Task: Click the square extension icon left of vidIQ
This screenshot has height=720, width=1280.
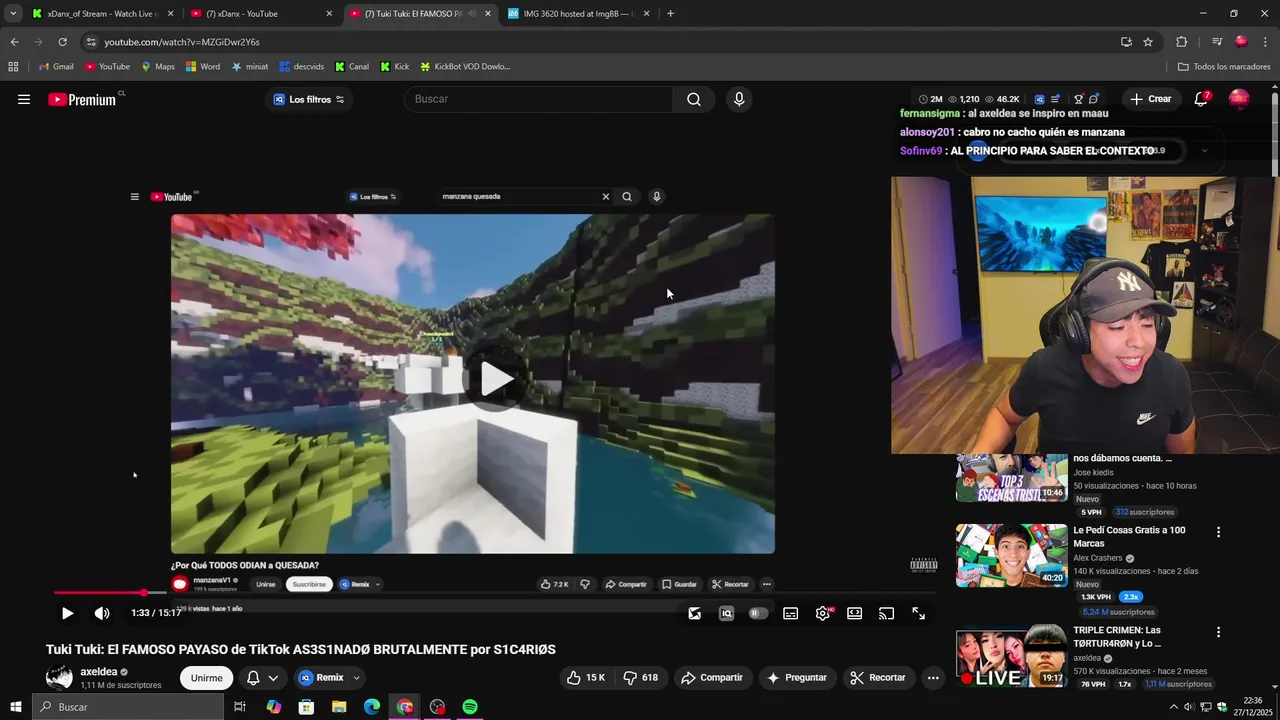Action: 694,613
